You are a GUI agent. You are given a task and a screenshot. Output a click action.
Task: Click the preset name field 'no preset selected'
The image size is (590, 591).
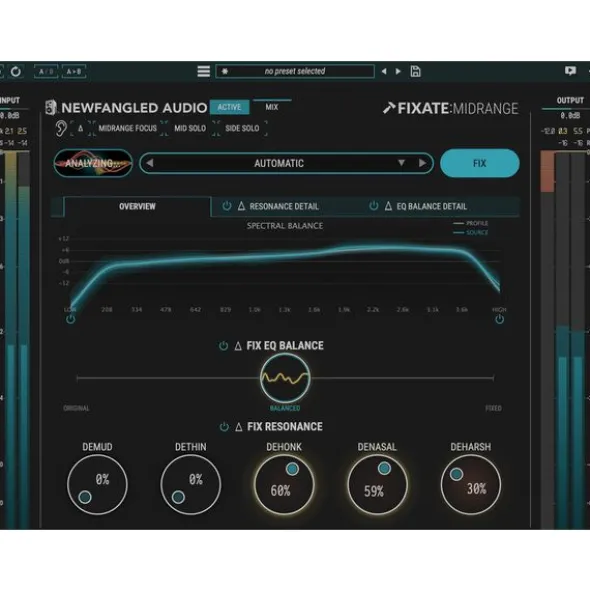(295, 71)
